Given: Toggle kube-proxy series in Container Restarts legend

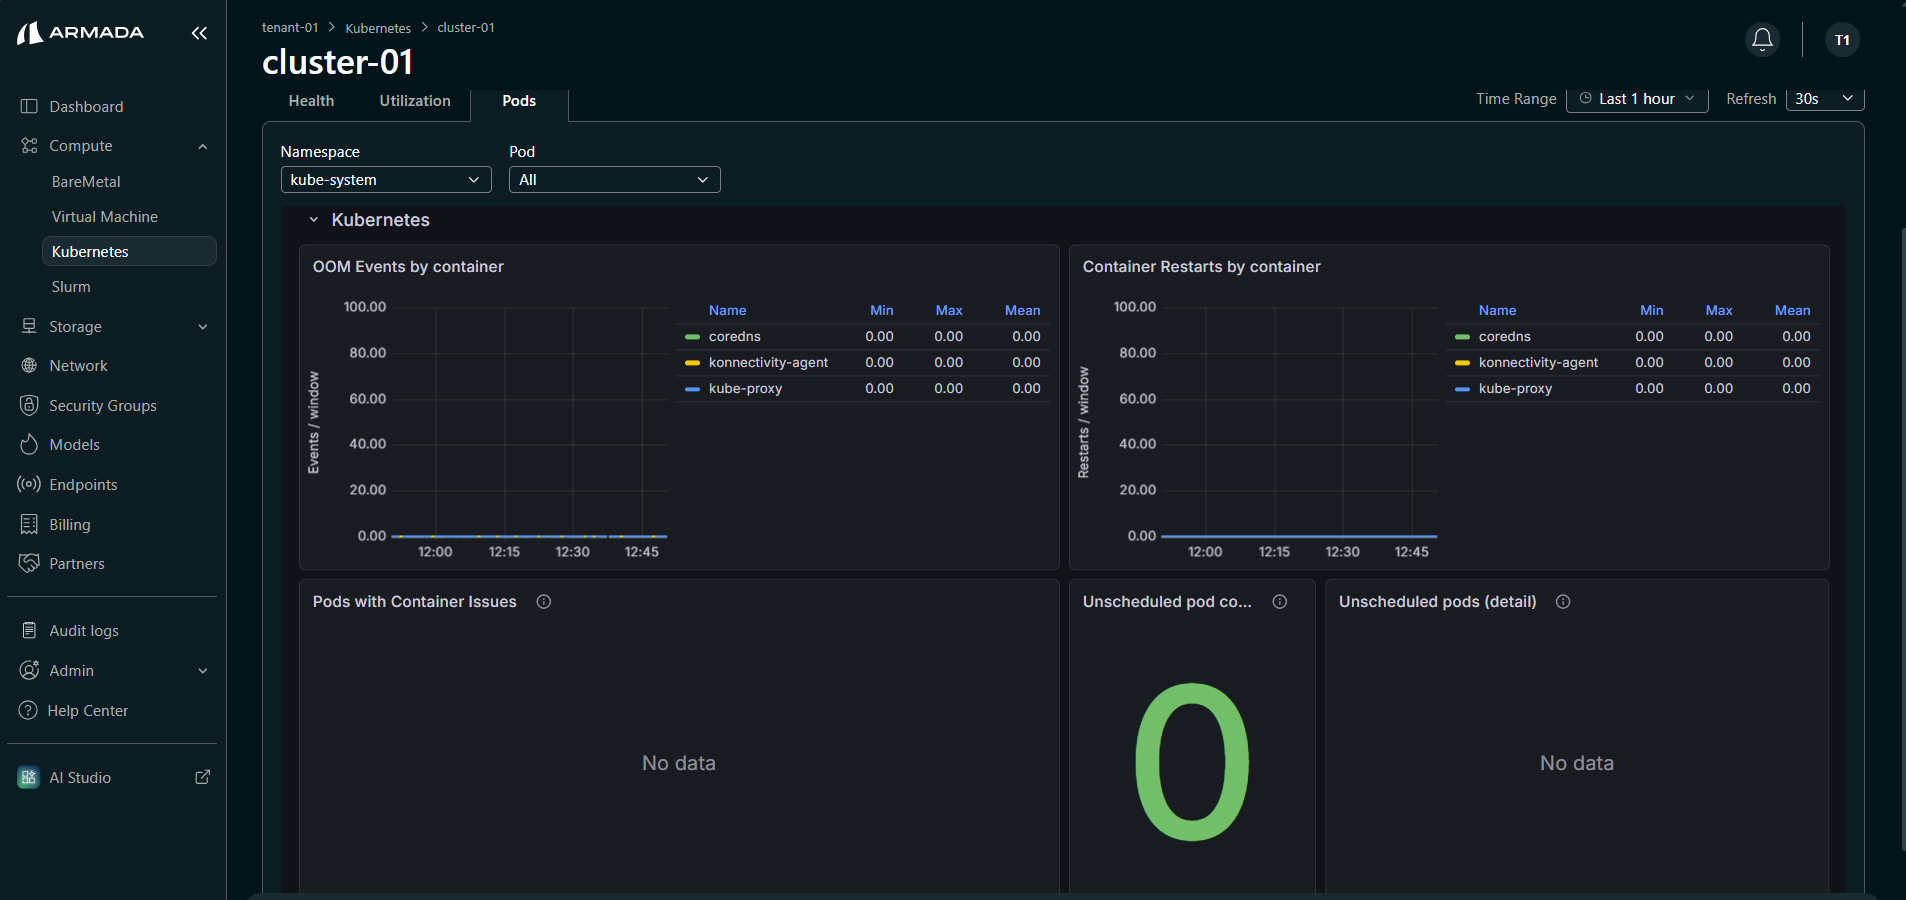Looking at the screenshot, I should click(1515, 389).
